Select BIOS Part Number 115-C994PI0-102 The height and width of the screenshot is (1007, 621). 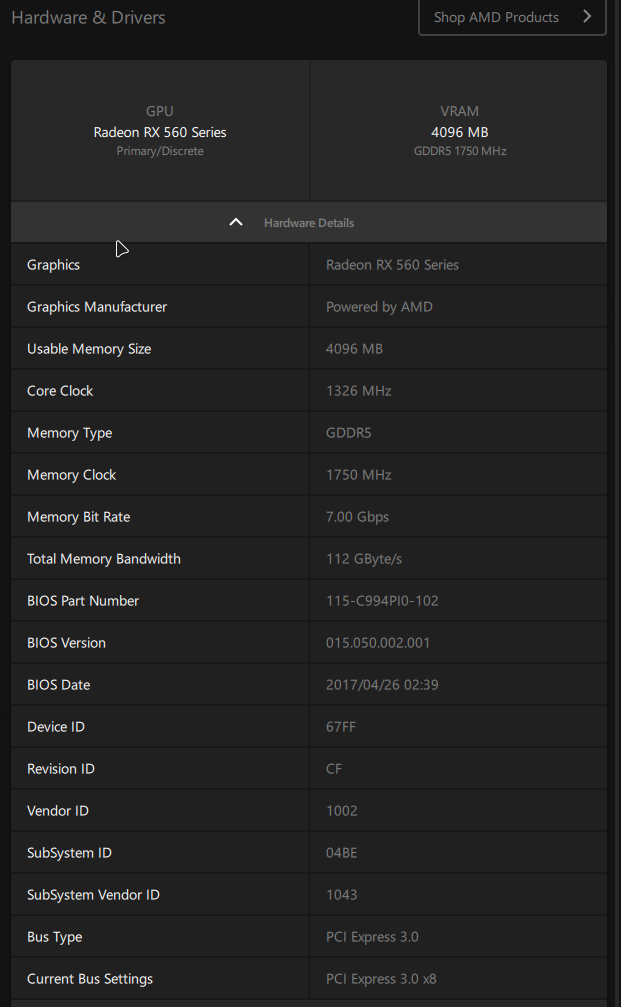pos(382,601)
